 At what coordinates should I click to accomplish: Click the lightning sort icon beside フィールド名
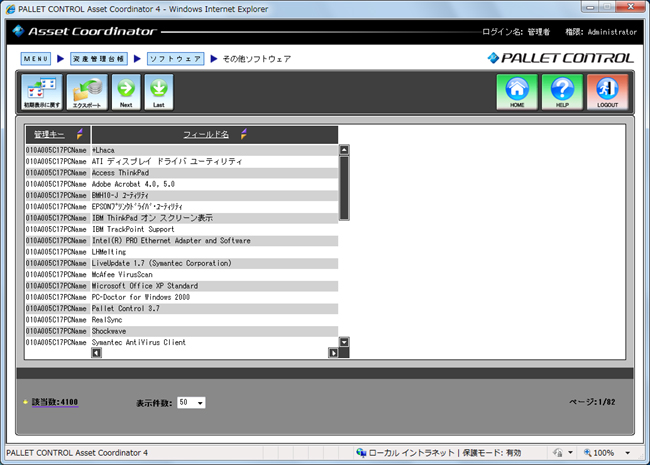[x=244, y=134]
